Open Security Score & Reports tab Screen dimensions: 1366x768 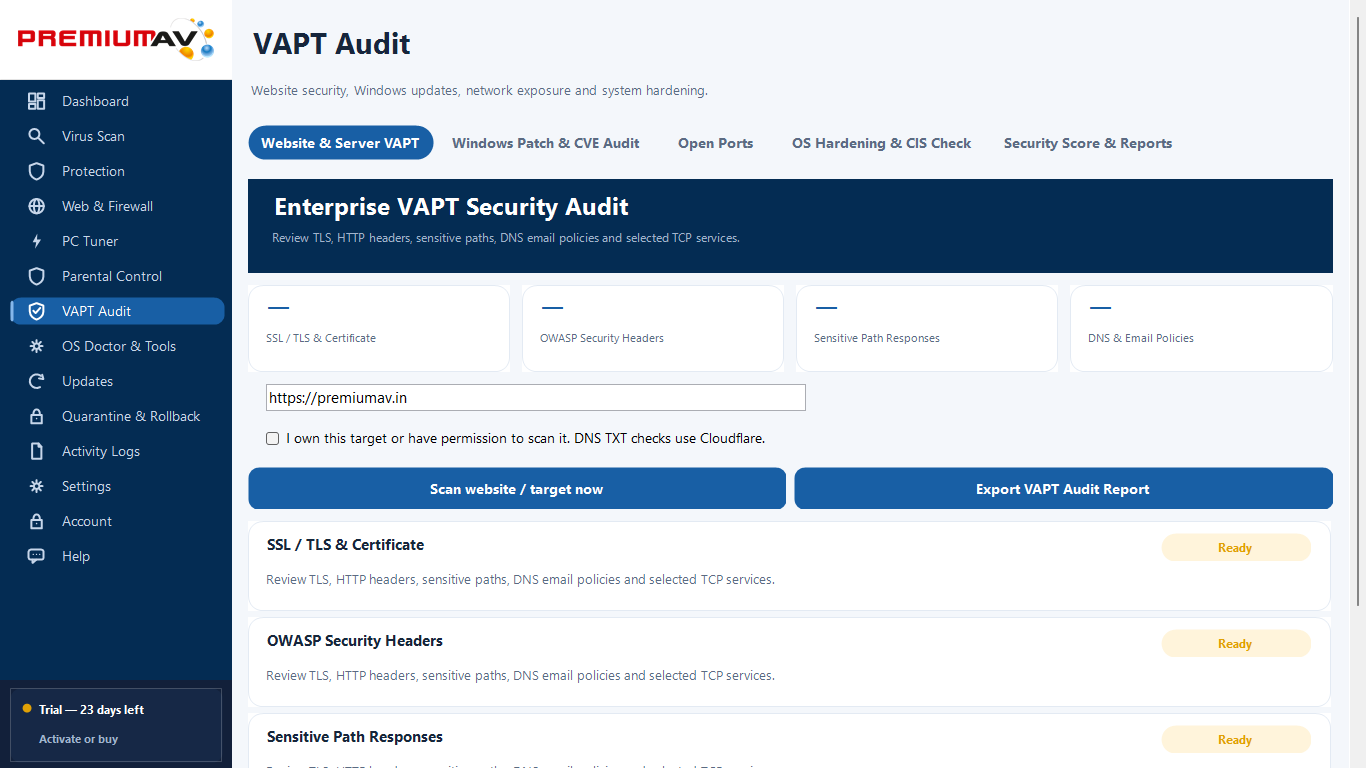[x=1088, y=143]
